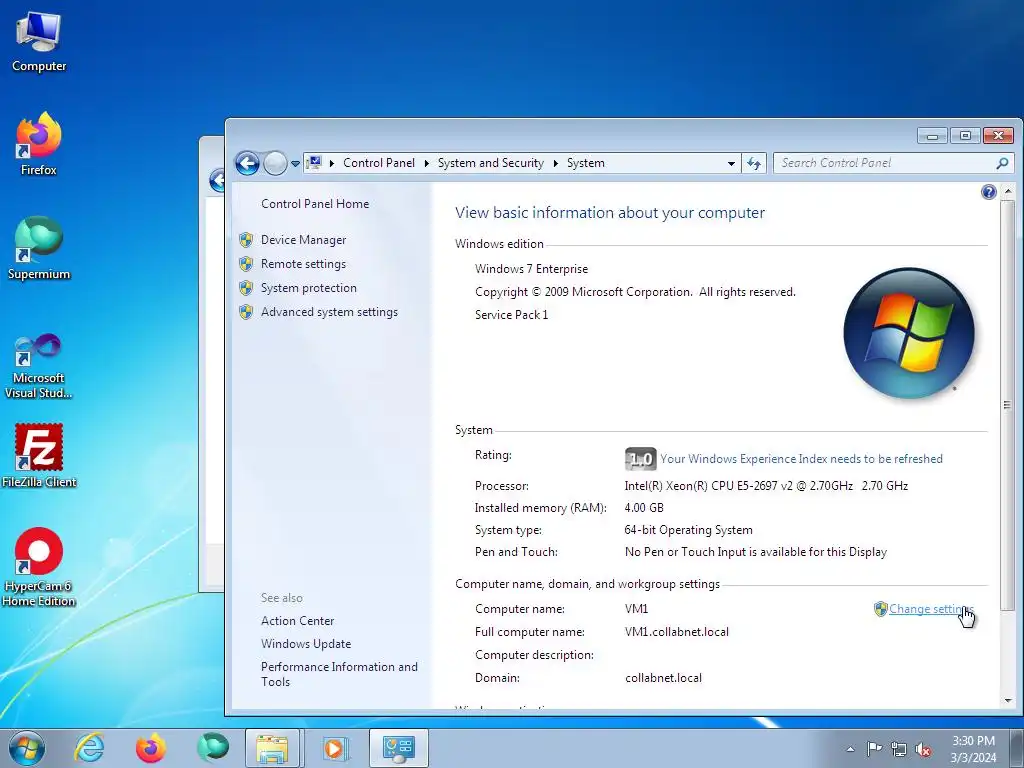Expand arrow before Control Panel breadcrumb
The width and height of the screenshot is (1024, 768).
tap(332, 163)
